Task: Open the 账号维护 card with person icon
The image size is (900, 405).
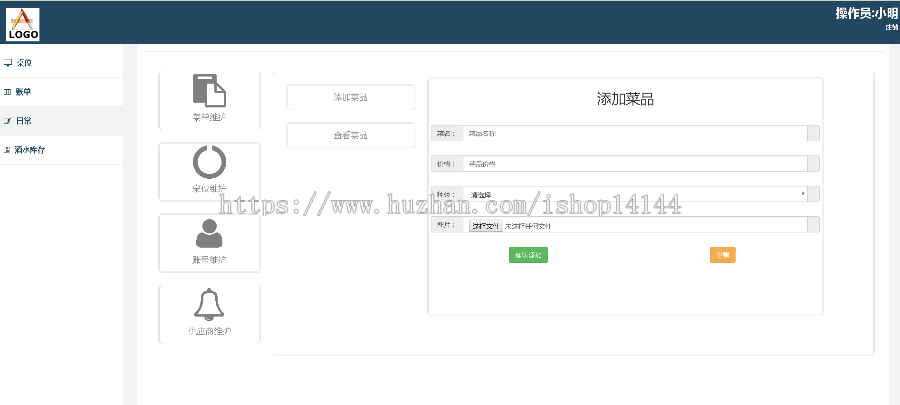Action: (x=209, y=243)
